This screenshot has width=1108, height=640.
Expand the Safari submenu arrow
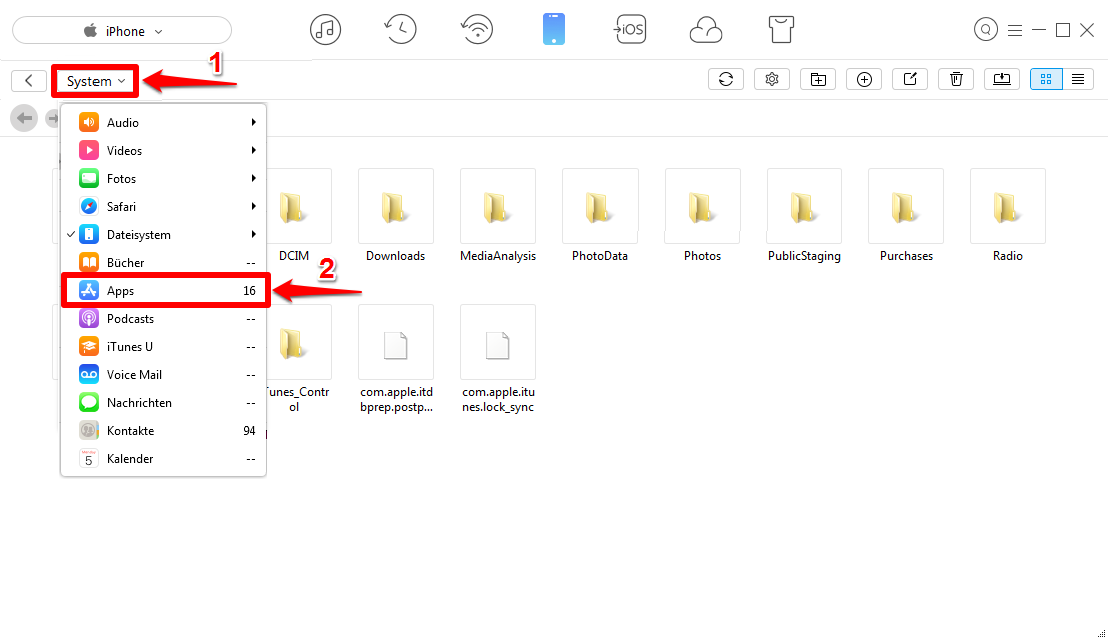253,206
